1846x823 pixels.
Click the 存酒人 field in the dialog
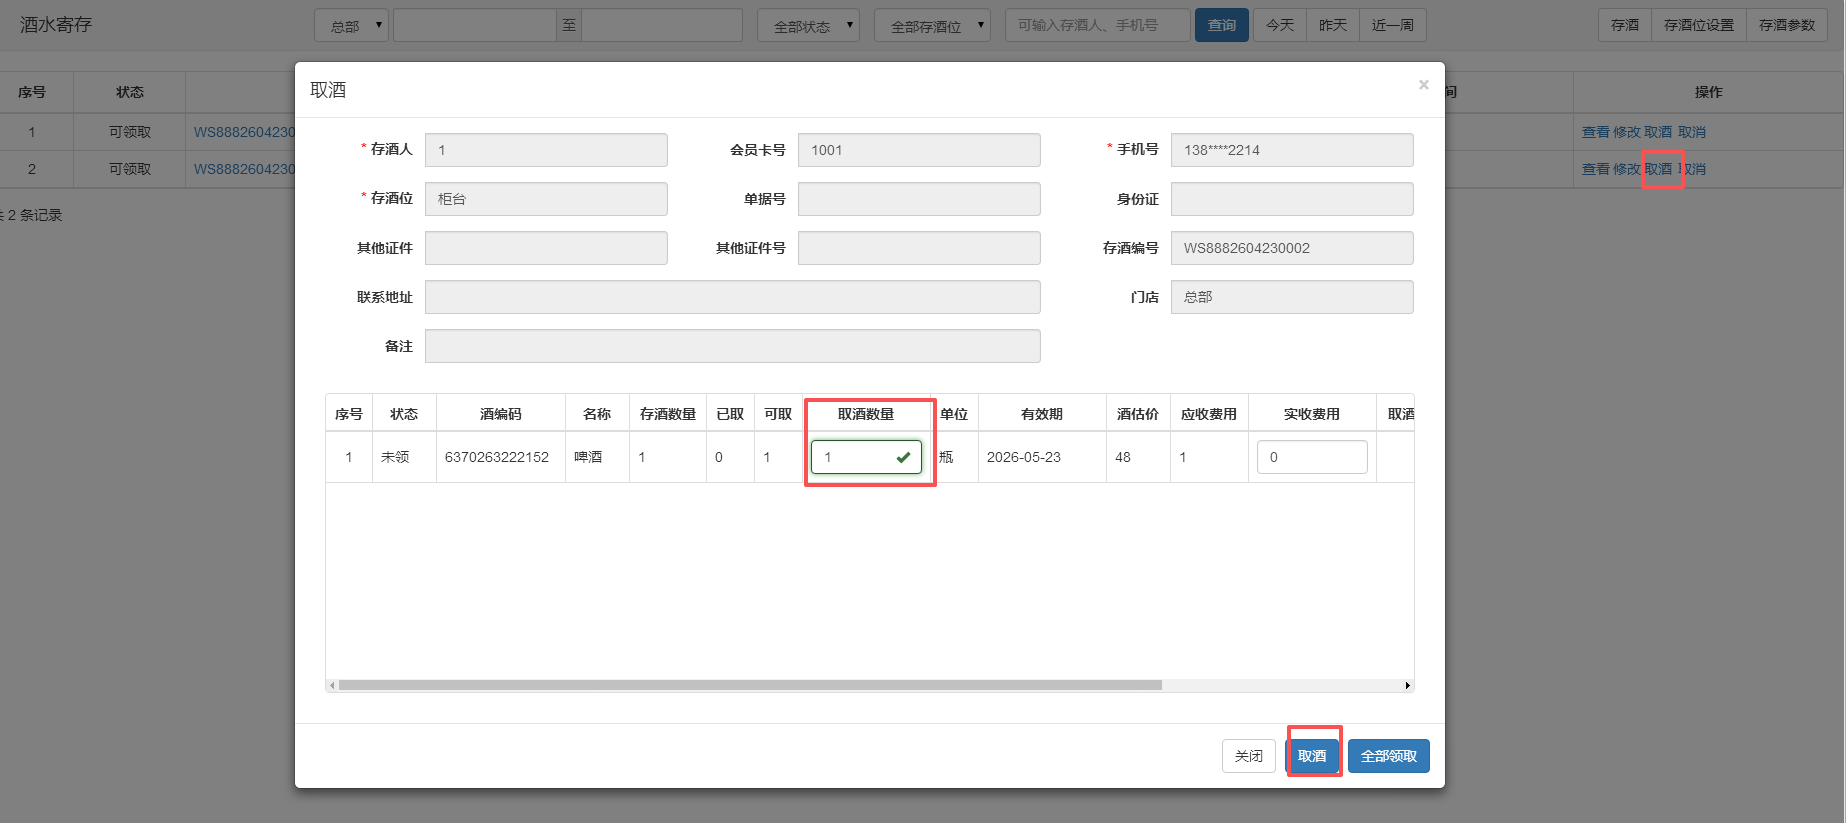point(546,150)
